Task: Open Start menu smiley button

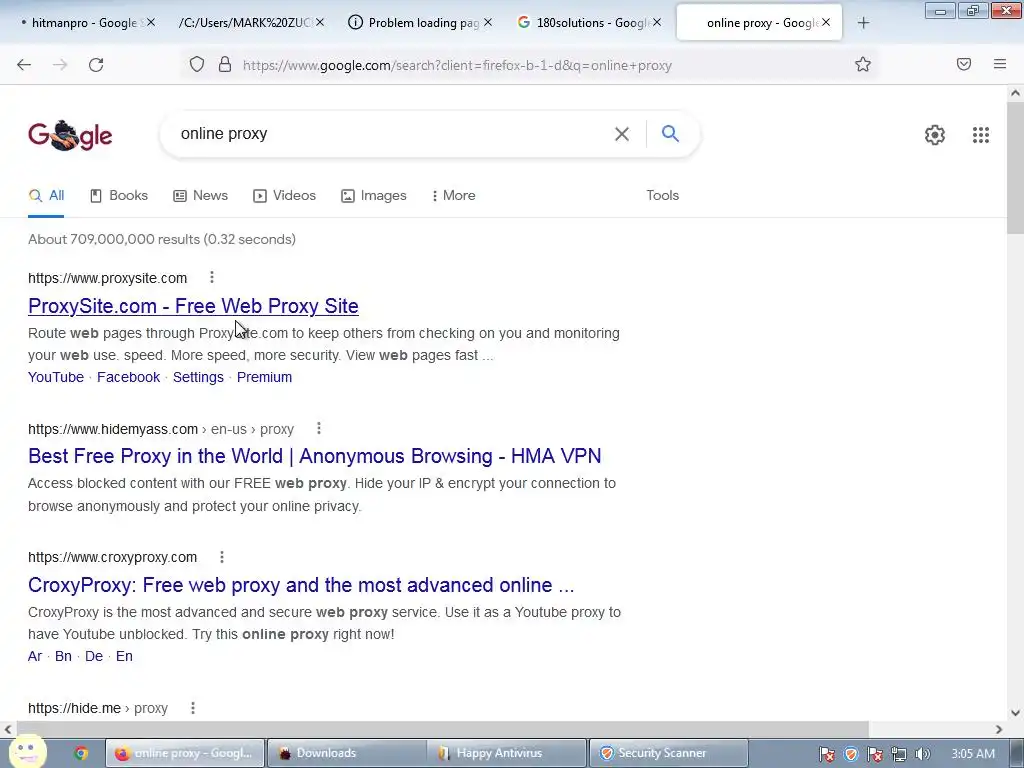Action: [28, 752]
